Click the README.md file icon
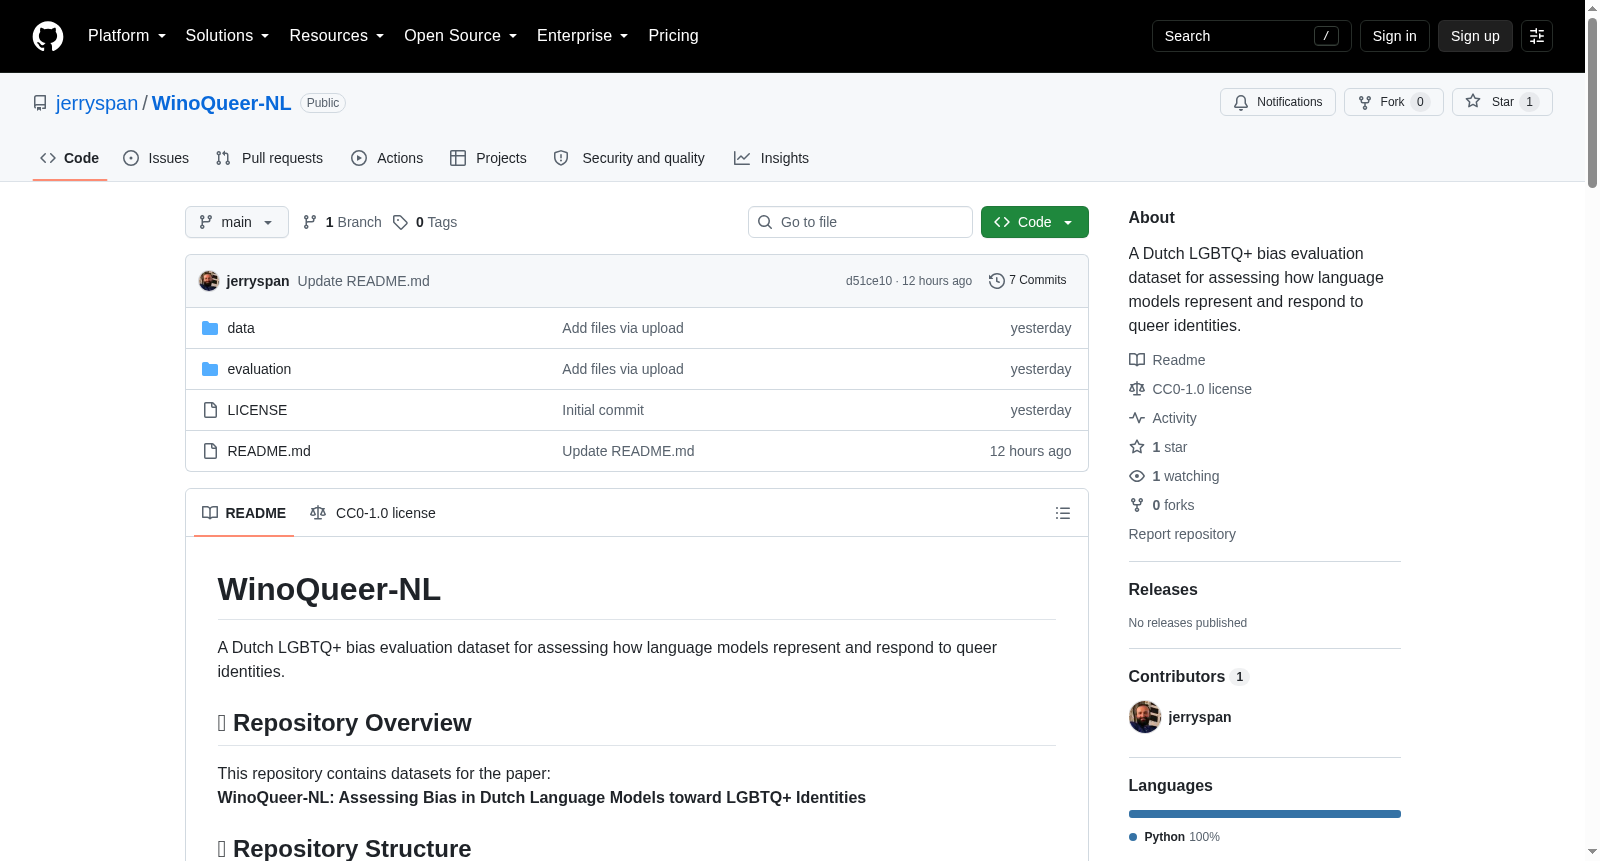The height and width of the screenshot is (861, 1600). (x=210, y=451)
